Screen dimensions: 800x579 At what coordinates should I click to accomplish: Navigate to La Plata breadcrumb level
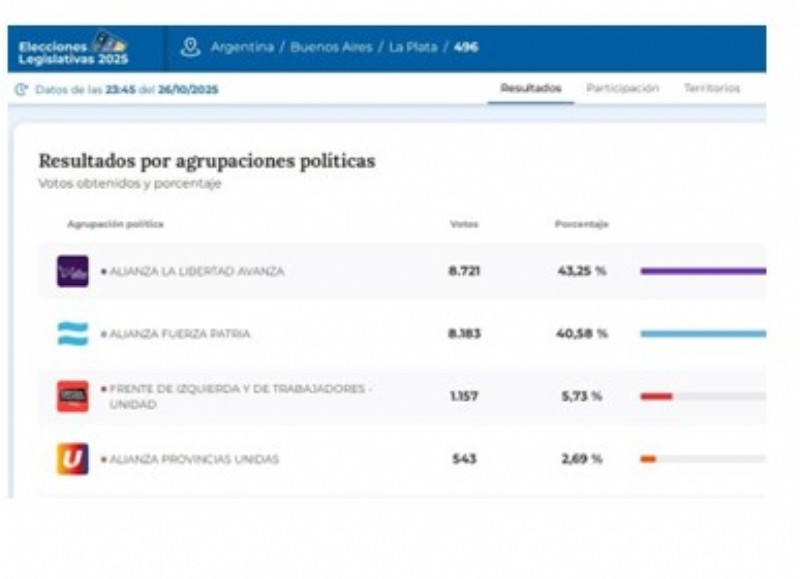[413, 47]
